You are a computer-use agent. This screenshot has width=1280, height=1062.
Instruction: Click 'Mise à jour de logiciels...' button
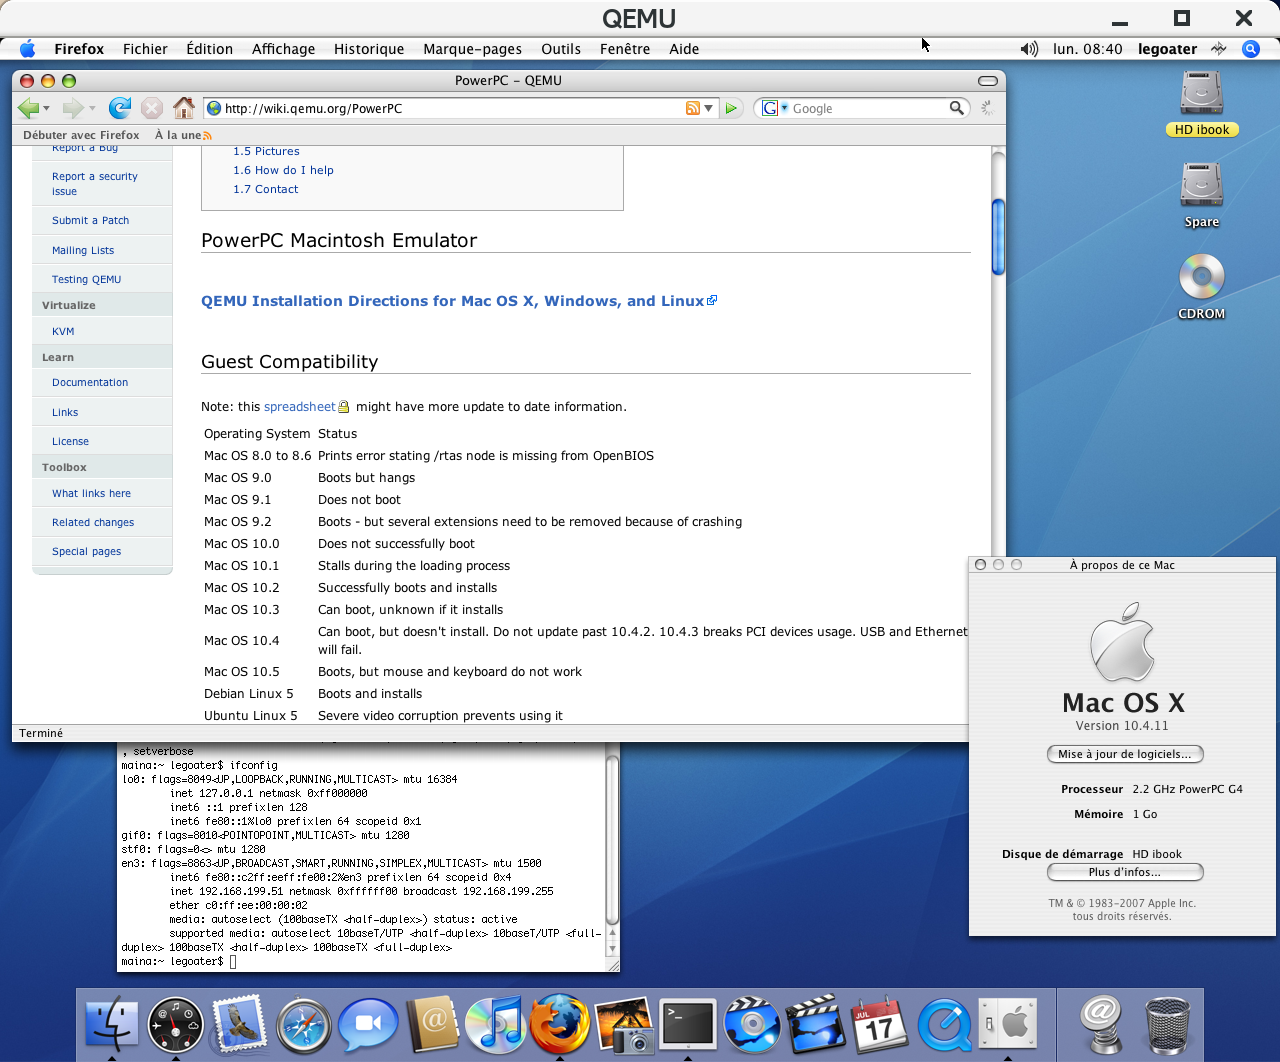[1125, 754]
